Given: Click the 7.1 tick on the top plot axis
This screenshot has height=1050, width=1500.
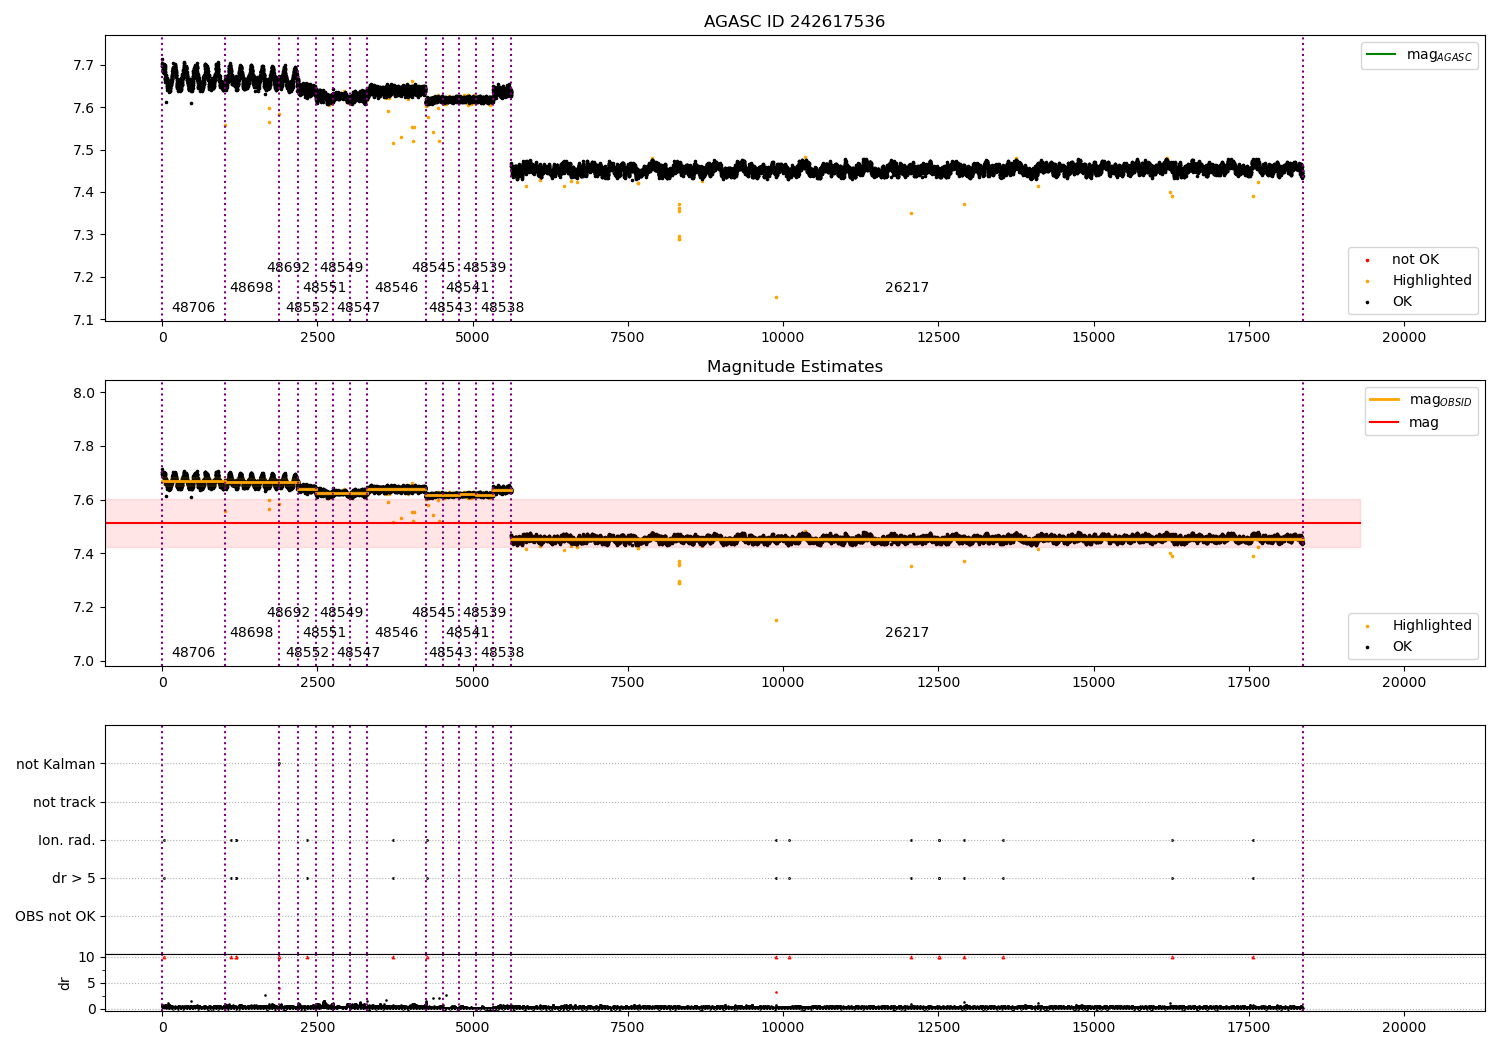Looking at the screenshot, I should 84,320.
